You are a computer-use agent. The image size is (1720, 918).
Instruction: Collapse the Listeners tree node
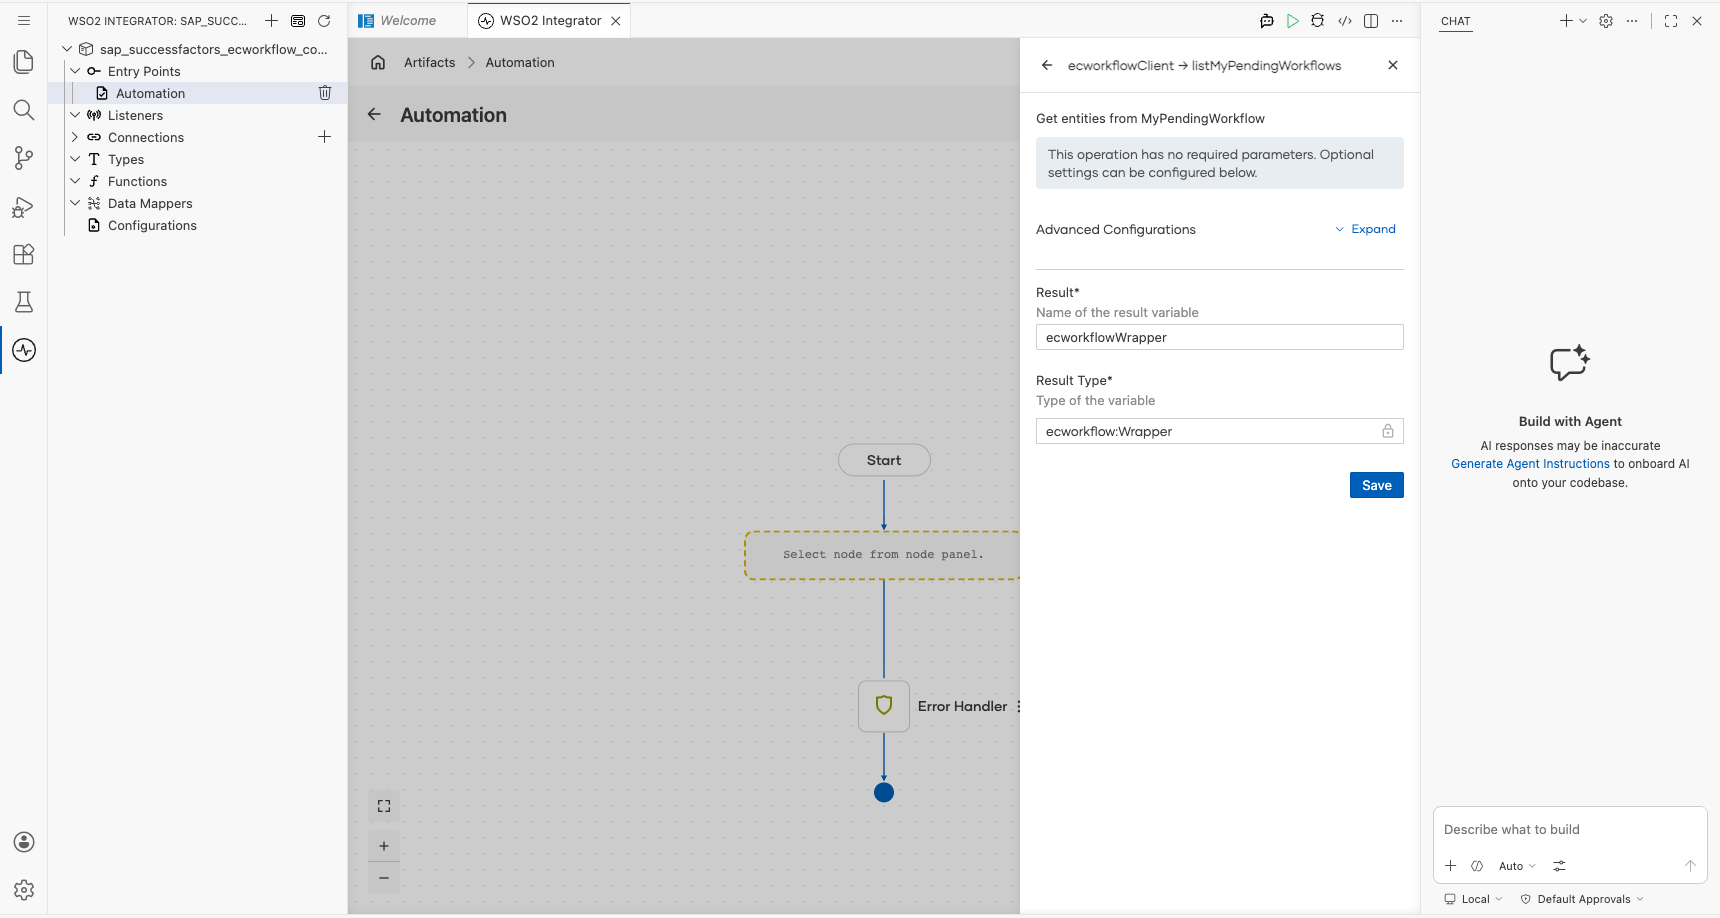[x=75, y=115]
